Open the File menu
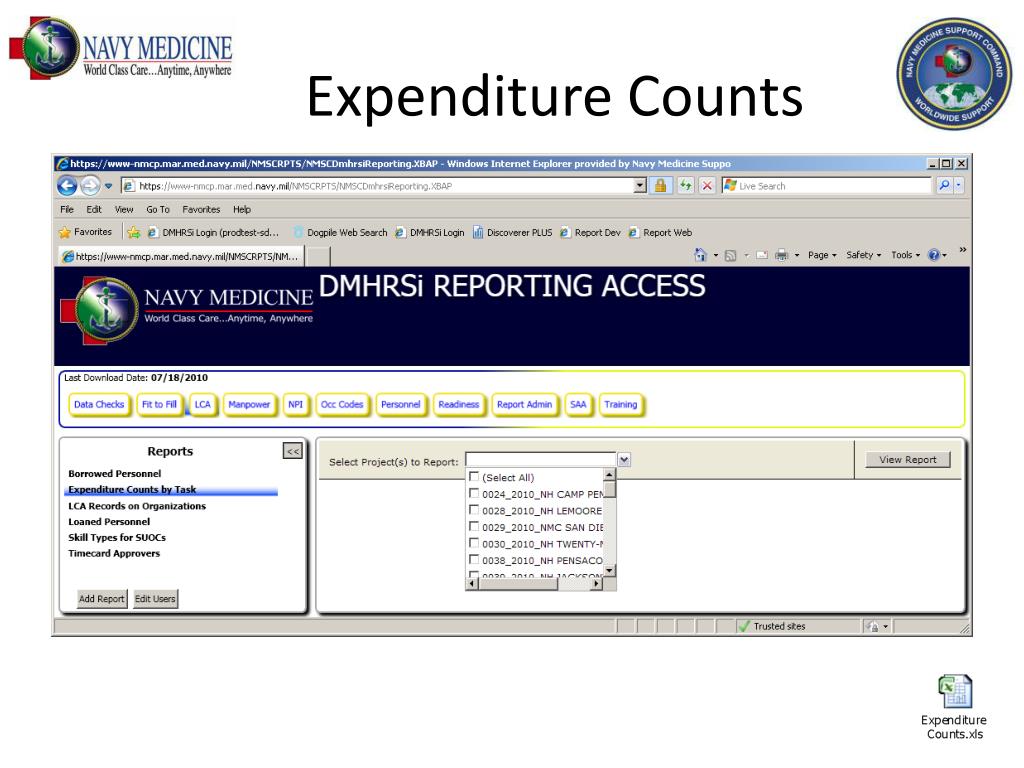The width and height of the screenshot is (1024, 768). 67,210
